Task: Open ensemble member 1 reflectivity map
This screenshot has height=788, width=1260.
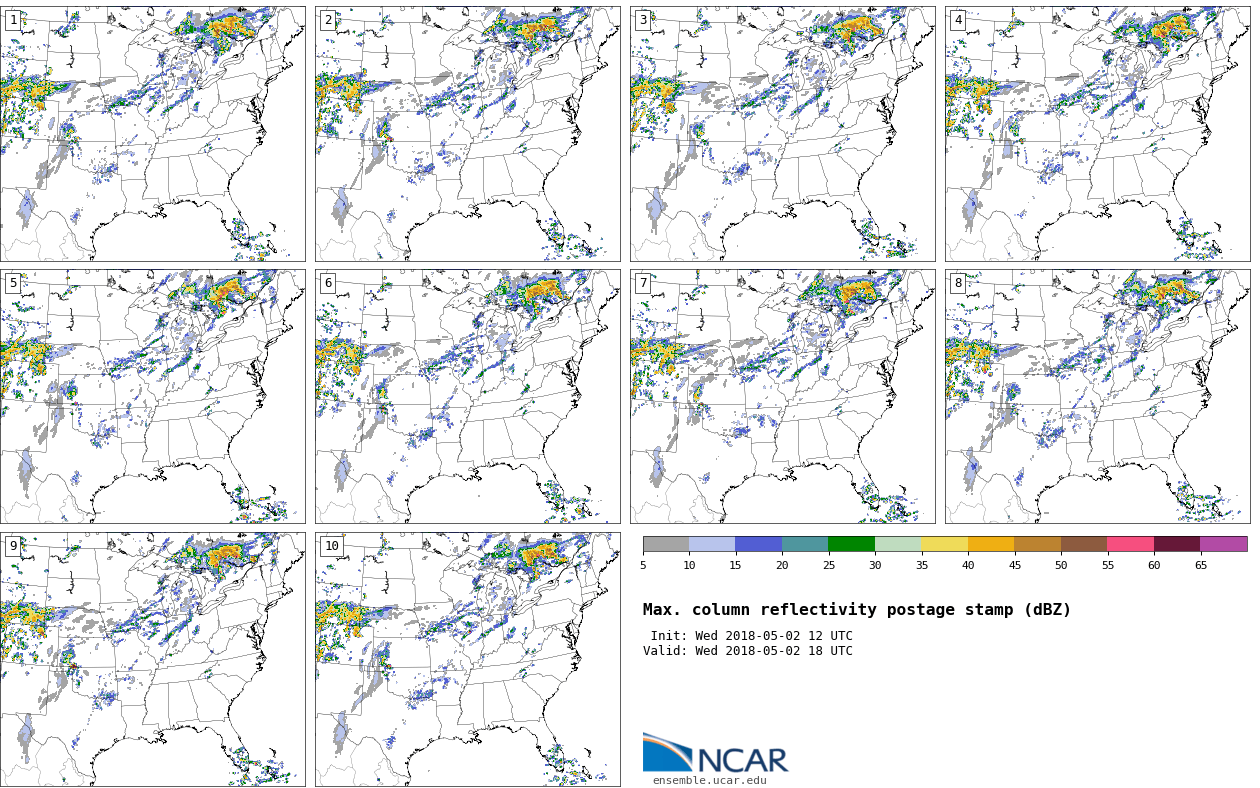Action: (152, 134)
